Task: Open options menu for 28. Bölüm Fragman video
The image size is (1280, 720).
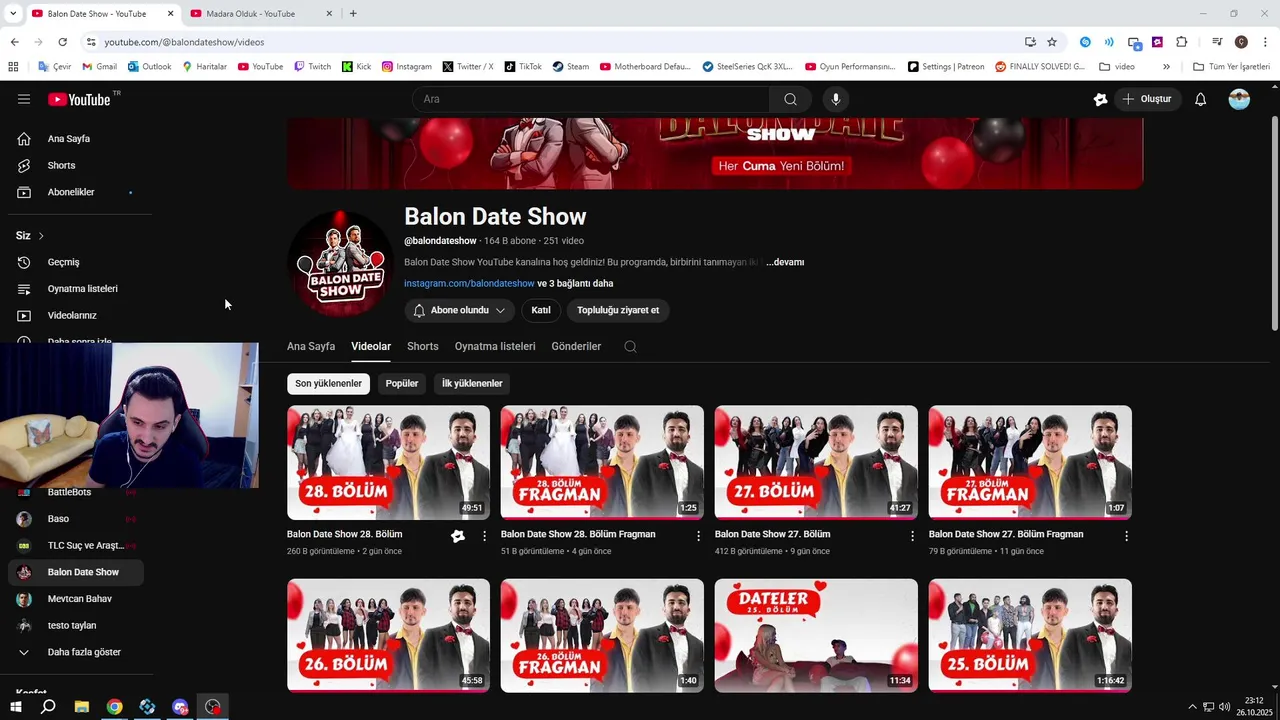Action: click(698, 536)
